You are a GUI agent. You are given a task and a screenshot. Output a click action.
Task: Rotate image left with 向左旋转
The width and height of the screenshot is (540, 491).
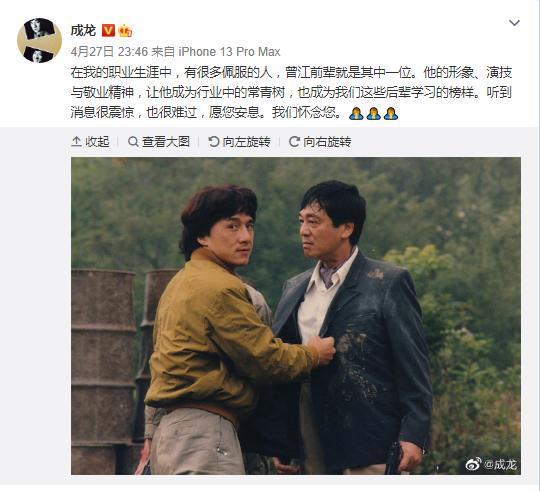239,142
